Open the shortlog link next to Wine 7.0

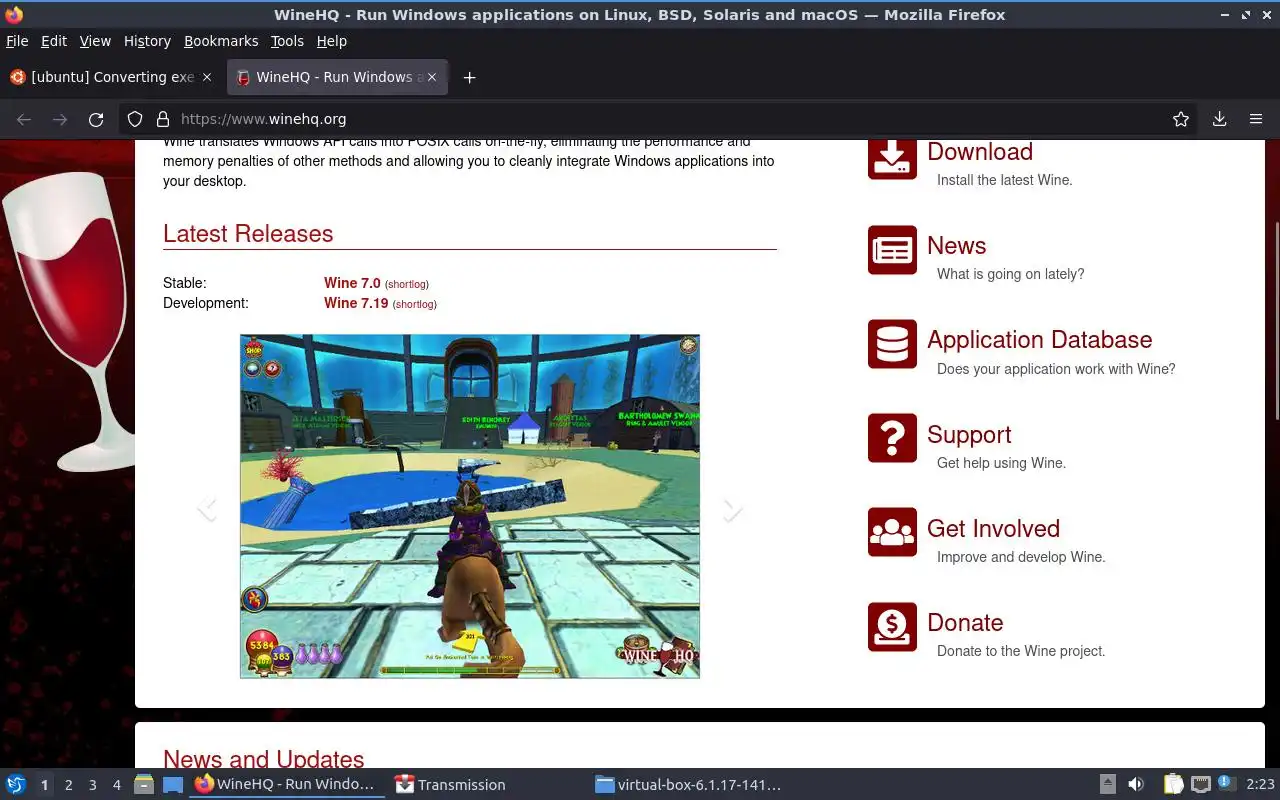[407, 285]
